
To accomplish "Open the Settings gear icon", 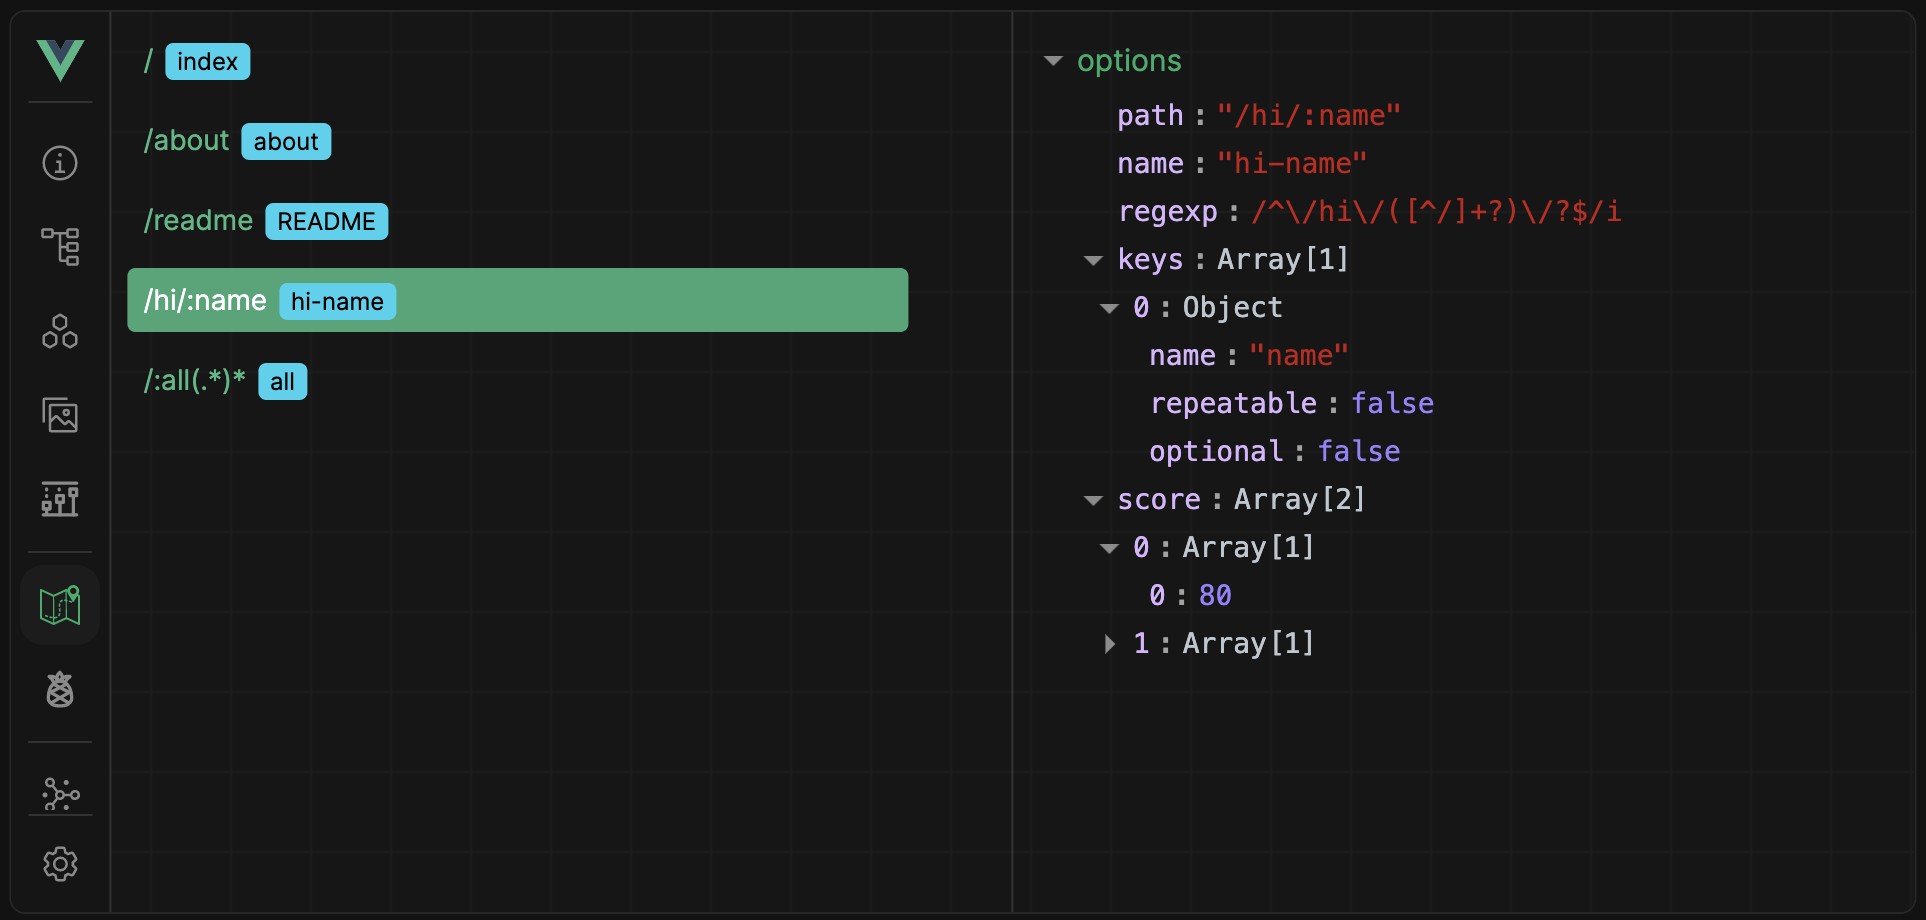I will pos(60,864).
